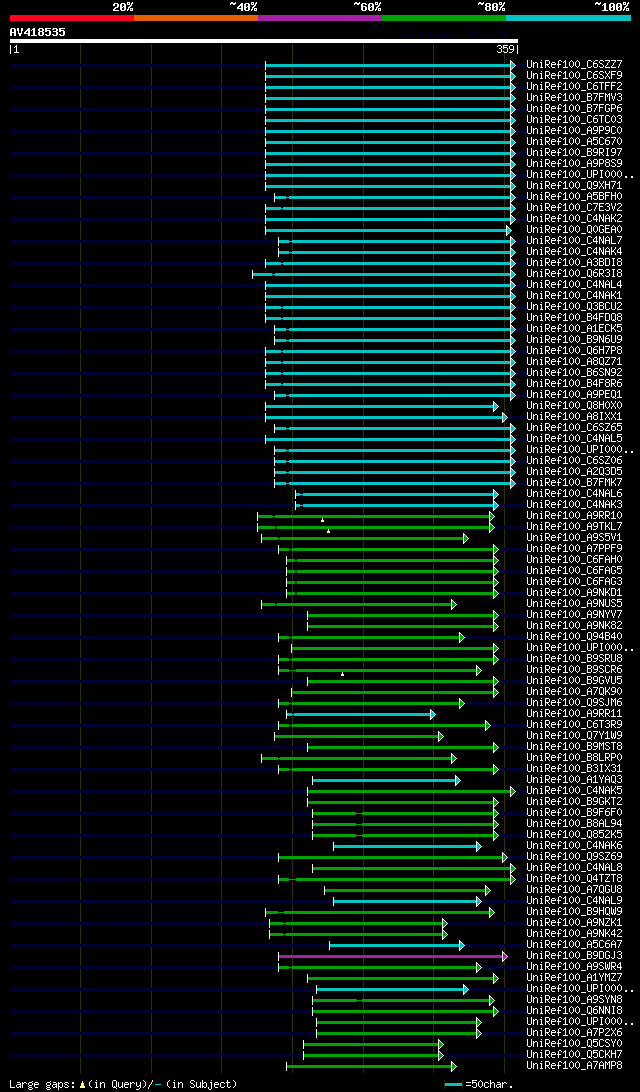Select the green ~80% identity legend segment
640x1092 pixels.
click(x=444, y=18)
